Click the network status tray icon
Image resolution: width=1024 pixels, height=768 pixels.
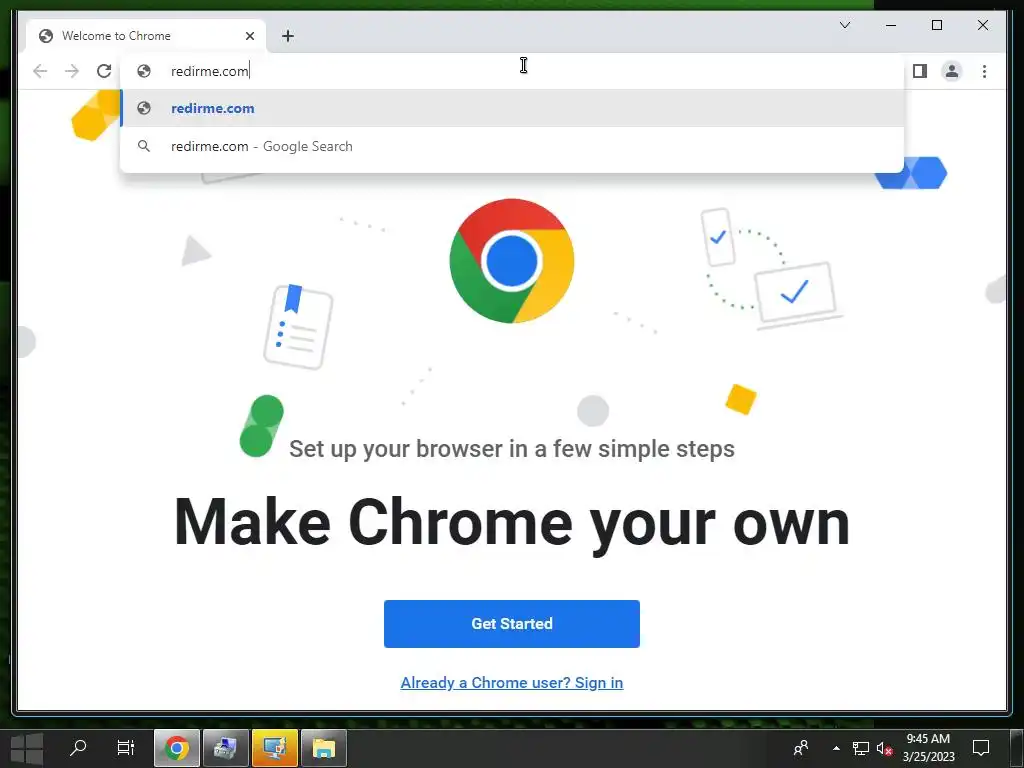point(861,748)
